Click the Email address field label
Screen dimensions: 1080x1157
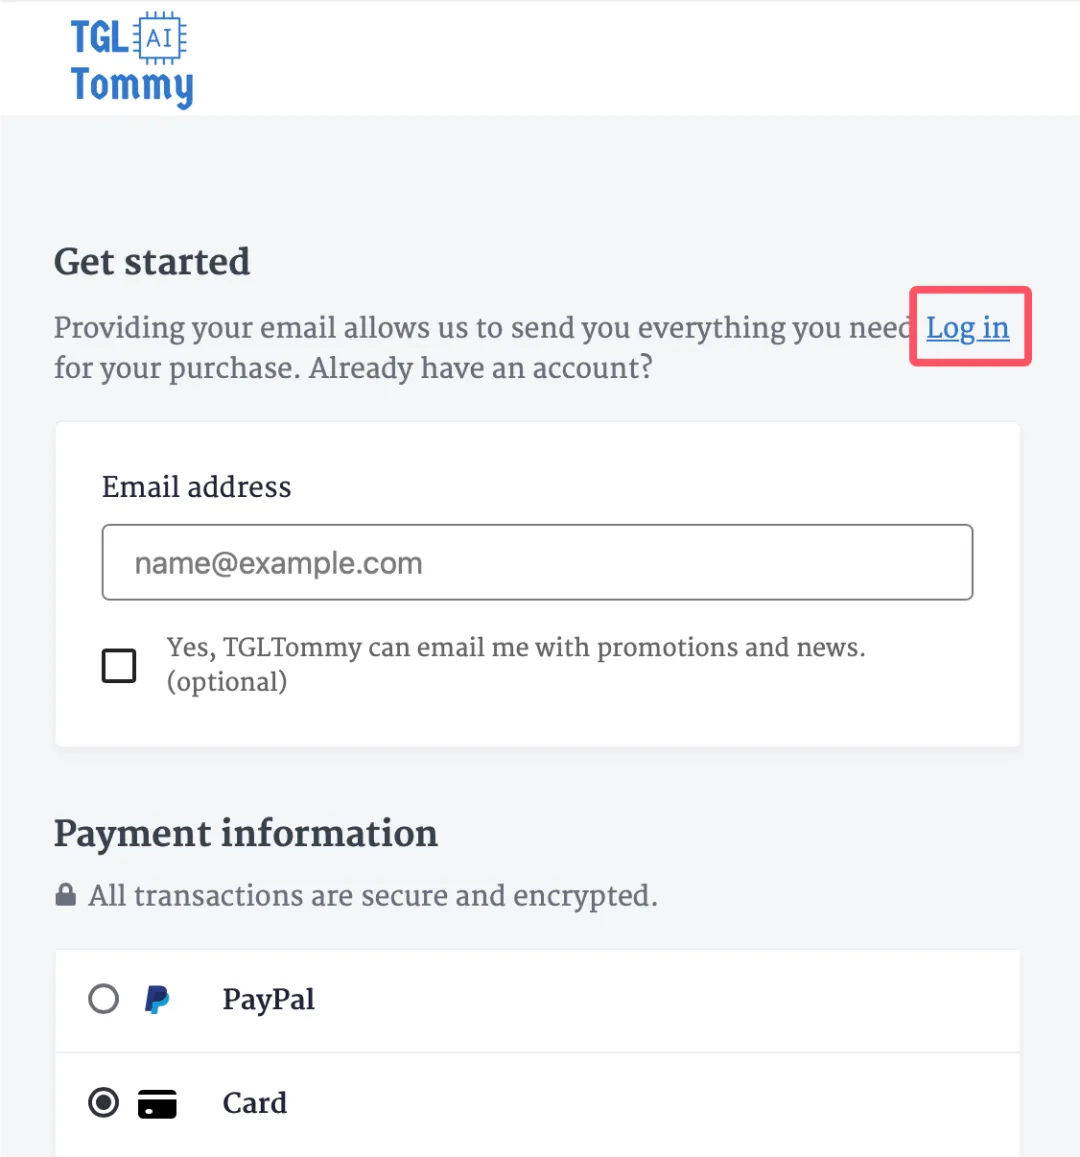point(196,487)
